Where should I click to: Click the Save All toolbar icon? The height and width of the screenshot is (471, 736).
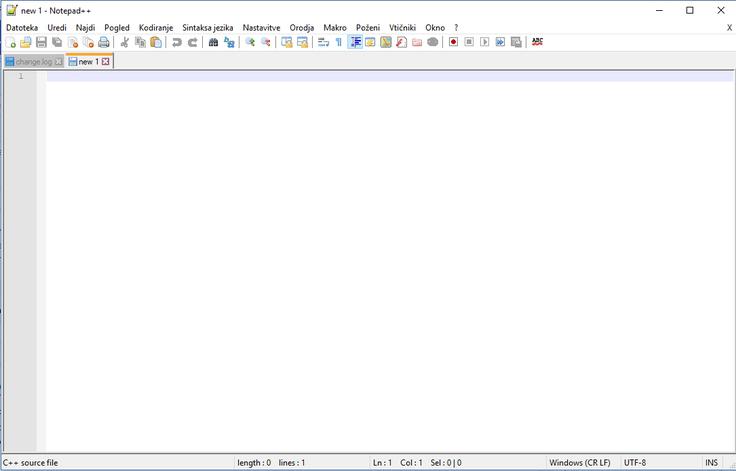57,42
